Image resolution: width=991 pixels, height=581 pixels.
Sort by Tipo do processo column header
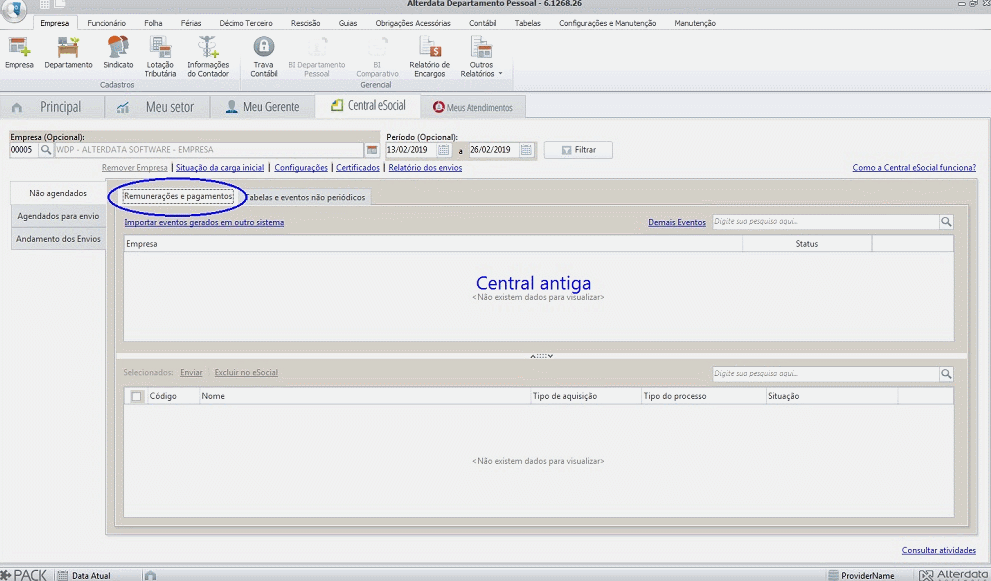(703, 396)
